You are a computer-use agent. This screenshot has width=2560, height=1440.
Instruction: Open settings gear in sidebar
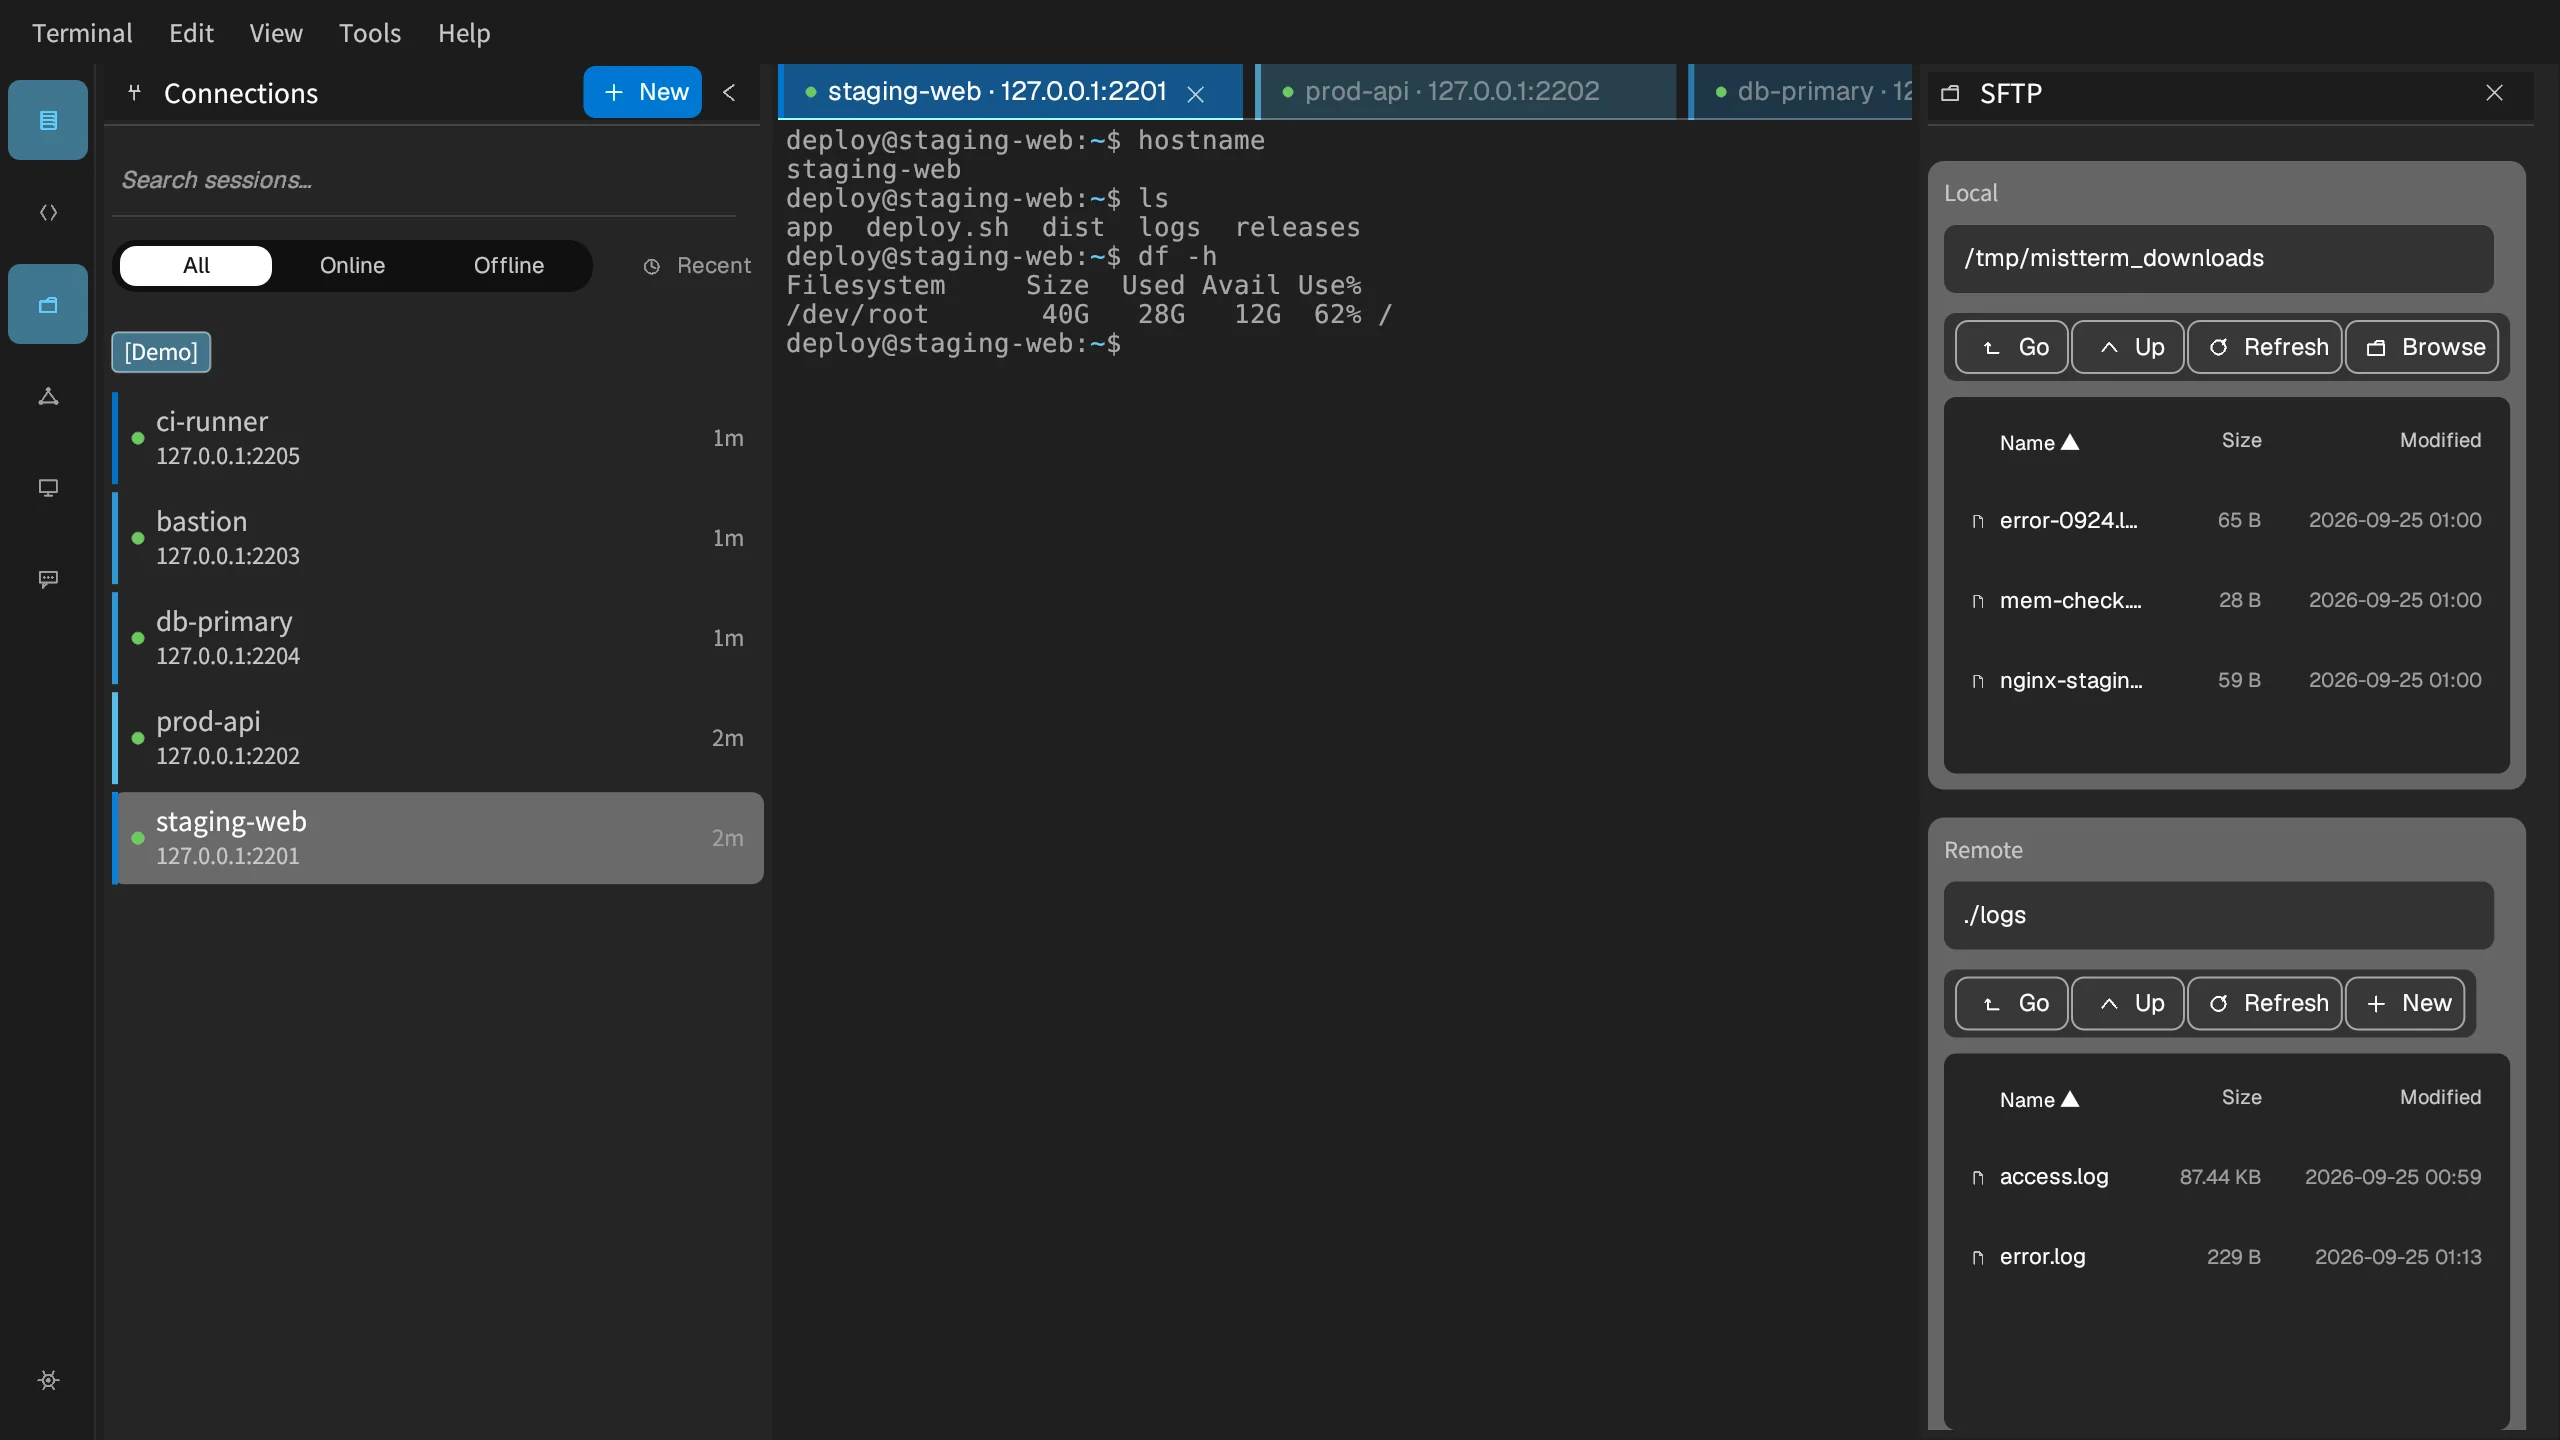[x=48, y=1380]
